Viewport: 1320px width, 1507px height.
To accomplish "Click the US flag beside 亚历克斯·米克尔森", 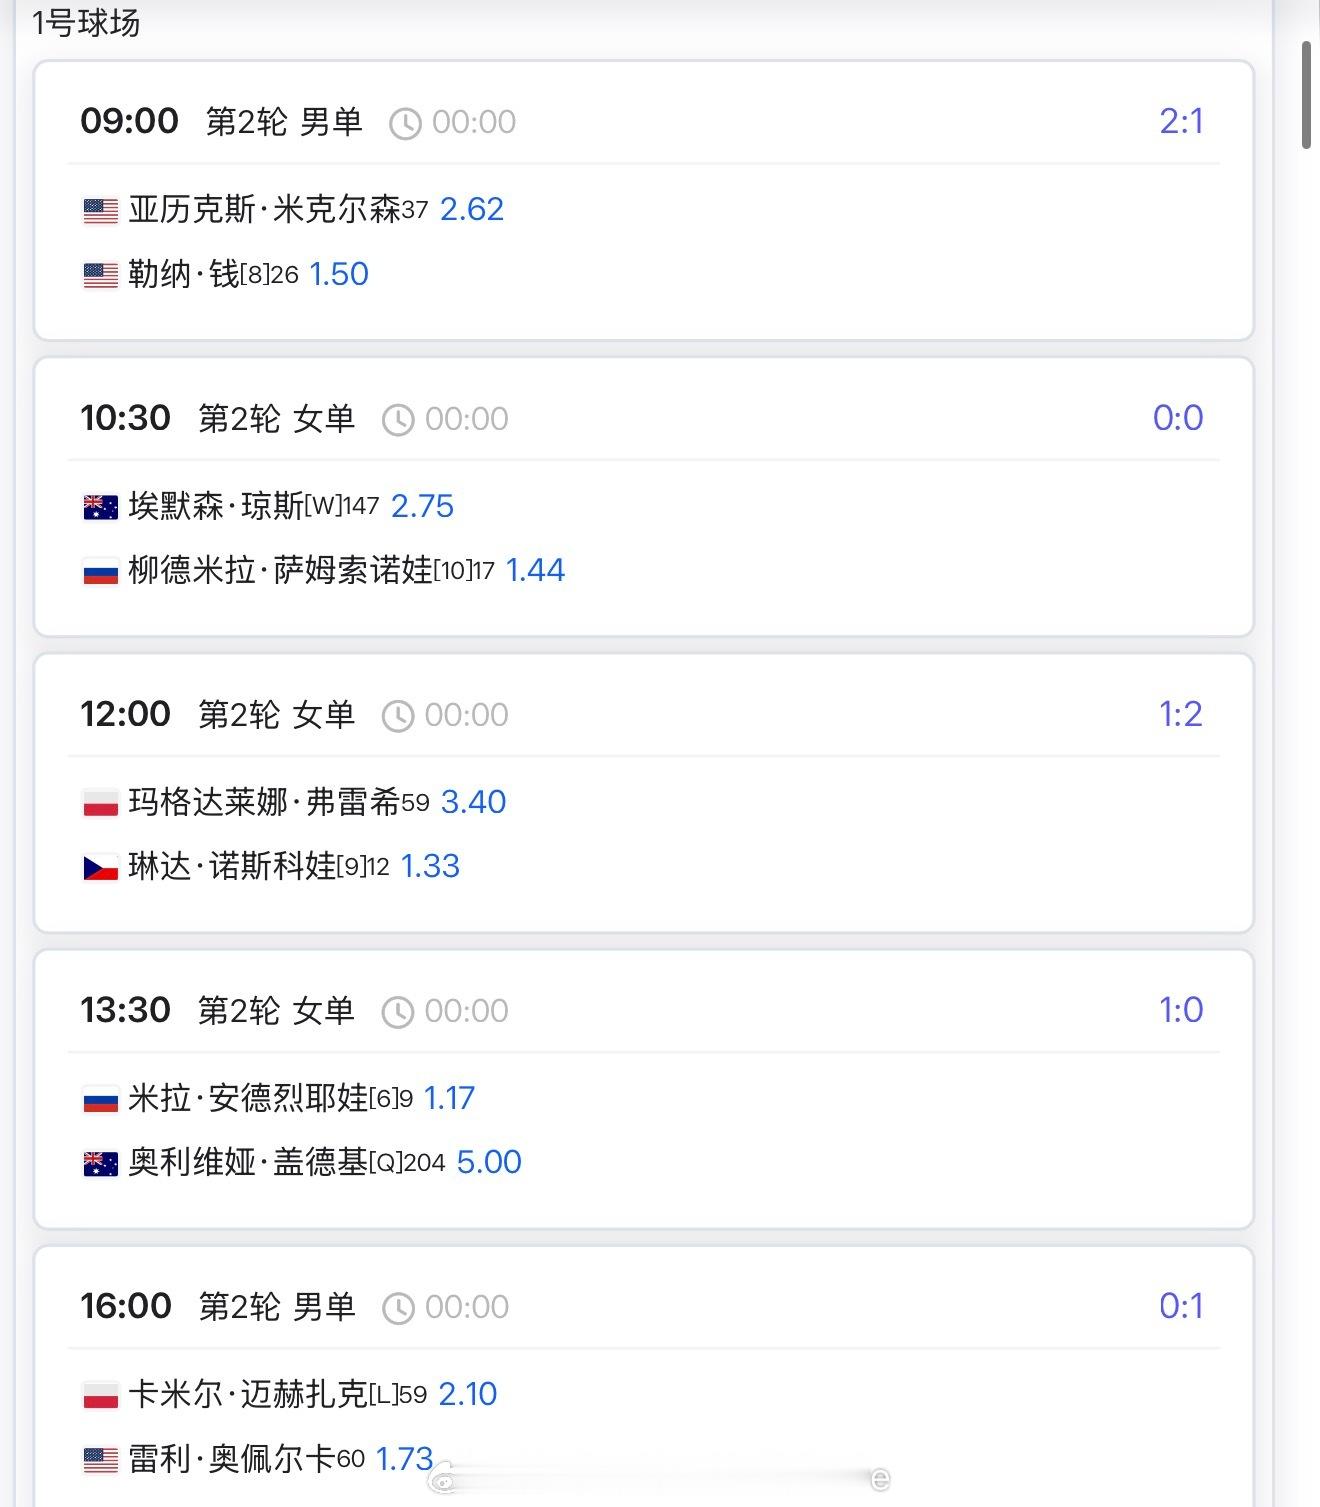I will tap(100, 211).
